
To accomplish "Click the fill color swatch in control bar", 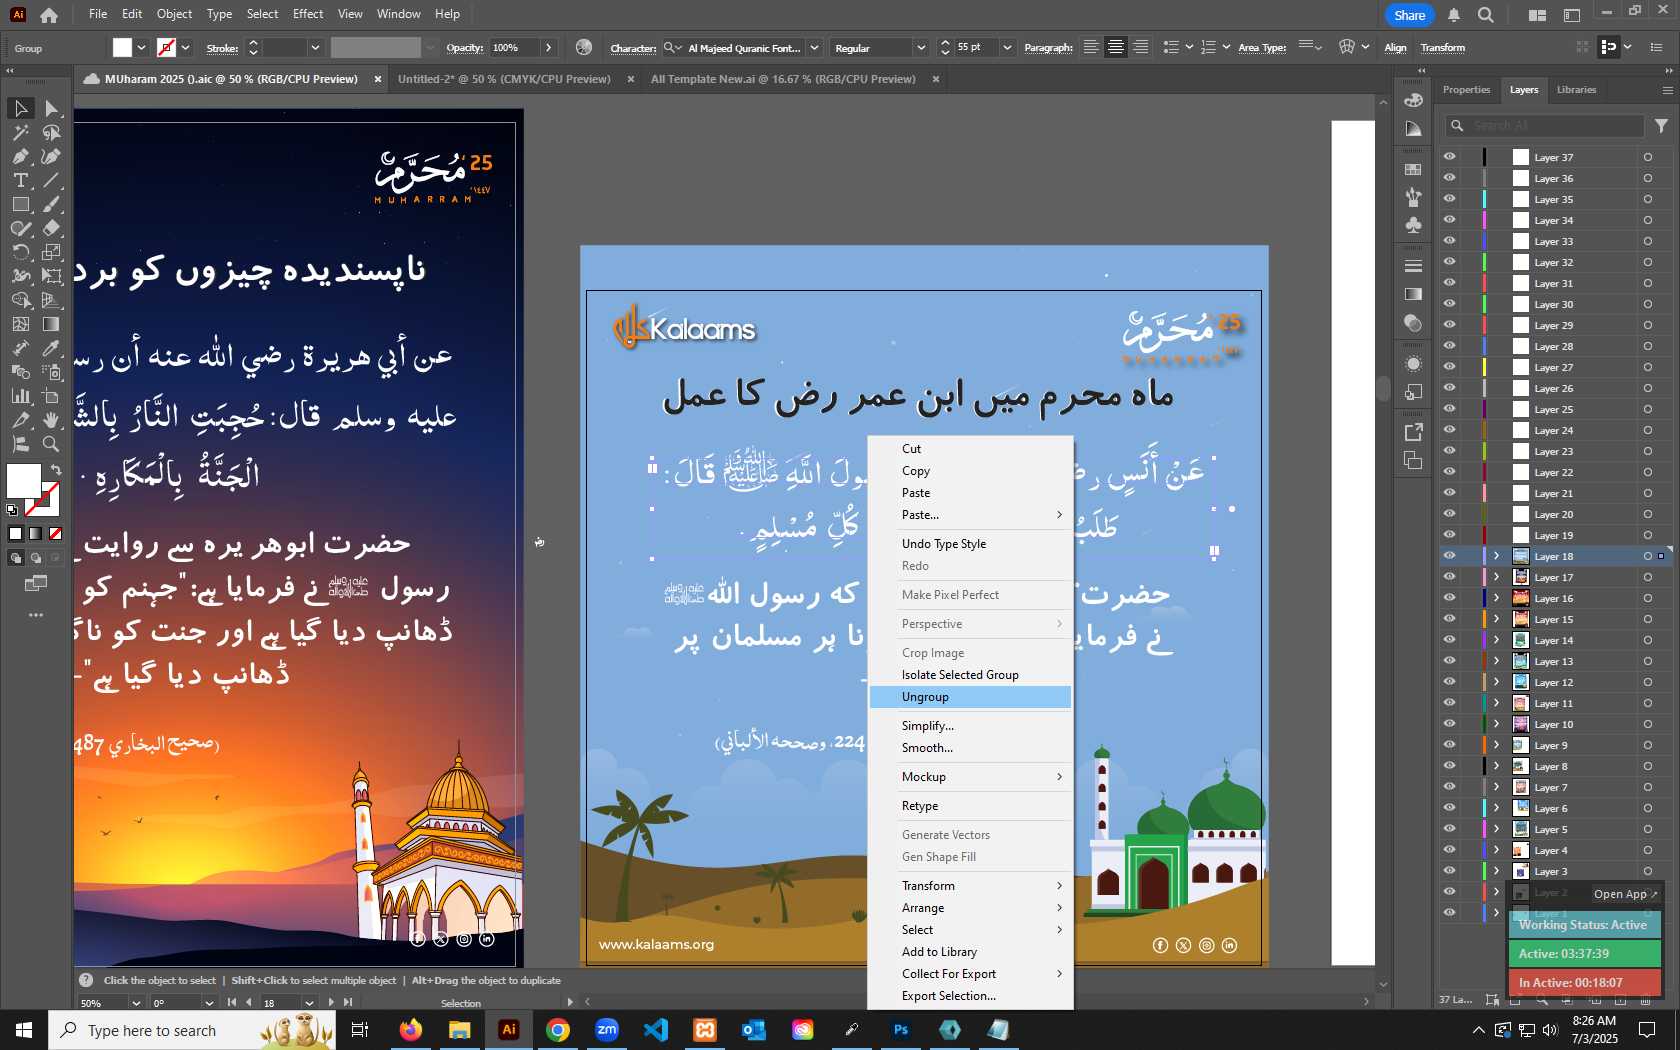I will 122,48.
